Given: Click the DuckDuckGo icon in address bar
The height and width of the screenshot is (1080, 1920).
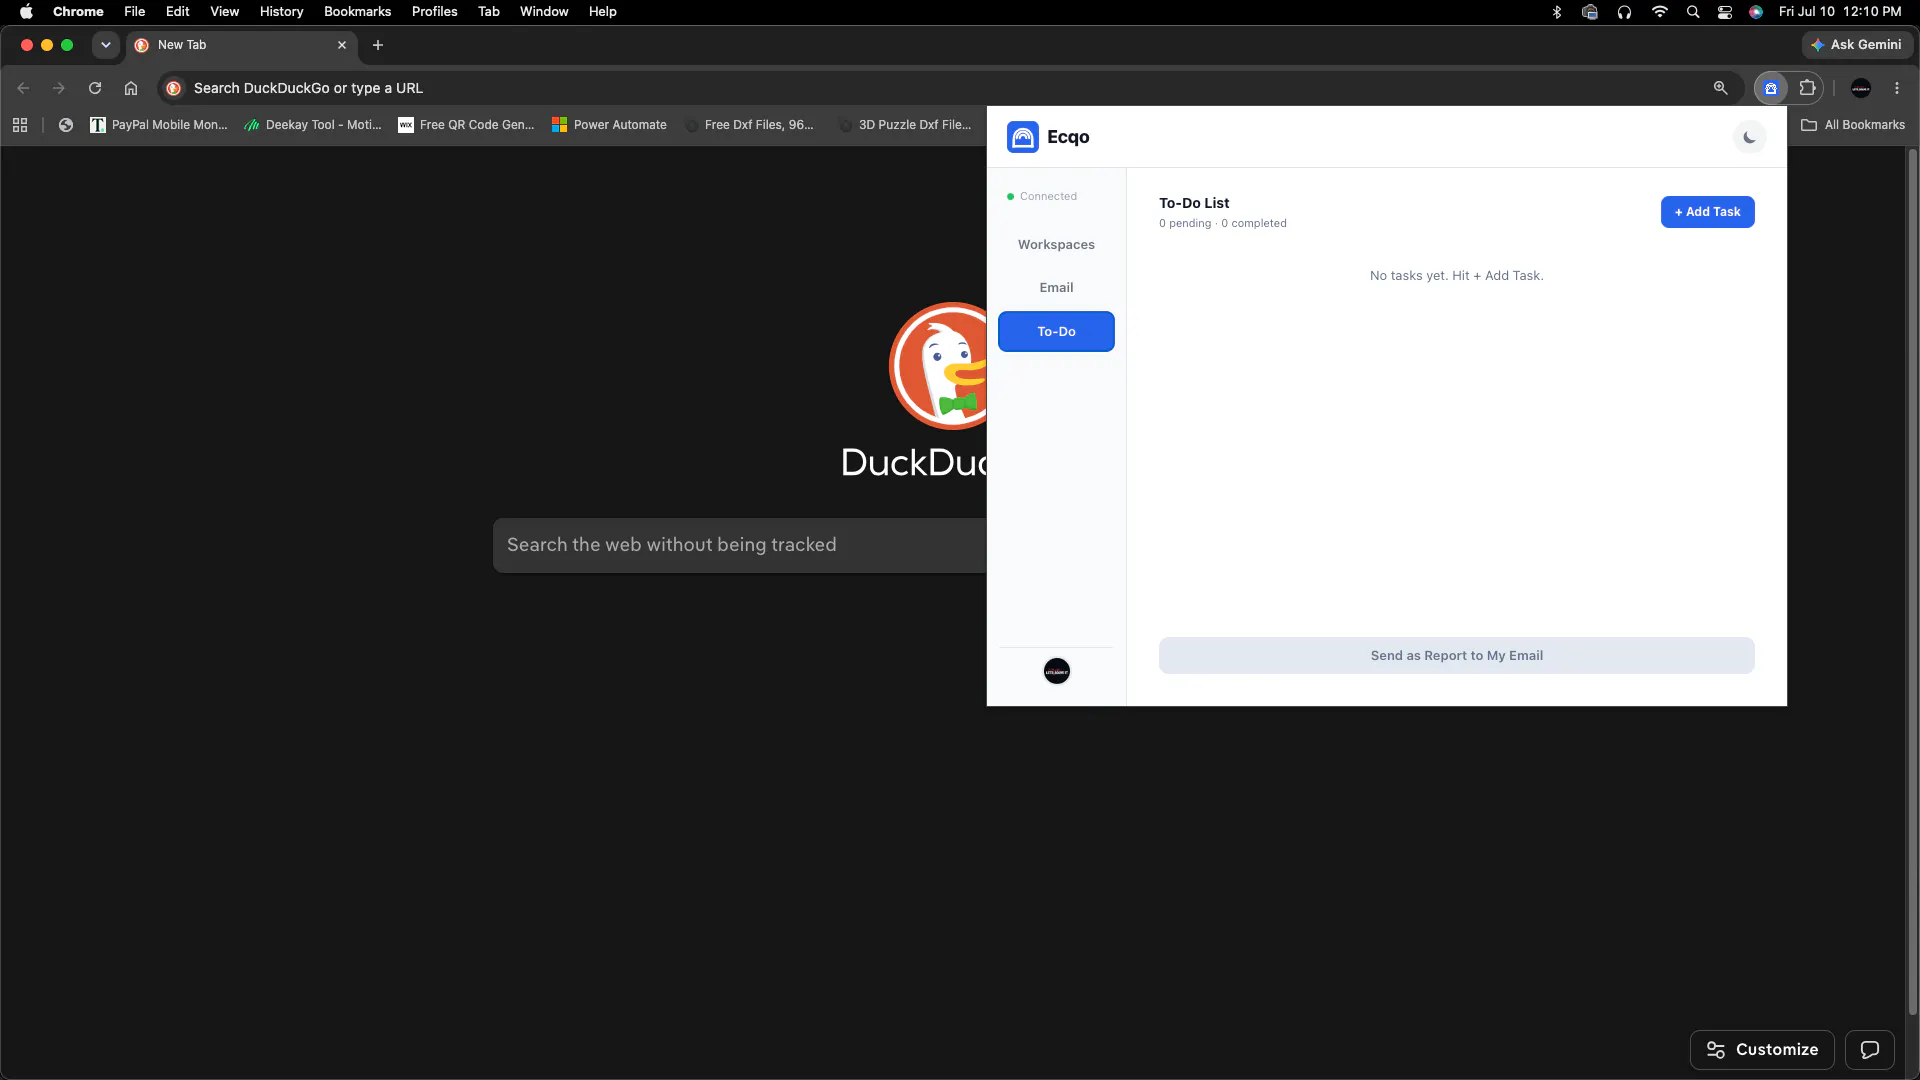Looking at the screenshot, I should click(x=173, y=88).
